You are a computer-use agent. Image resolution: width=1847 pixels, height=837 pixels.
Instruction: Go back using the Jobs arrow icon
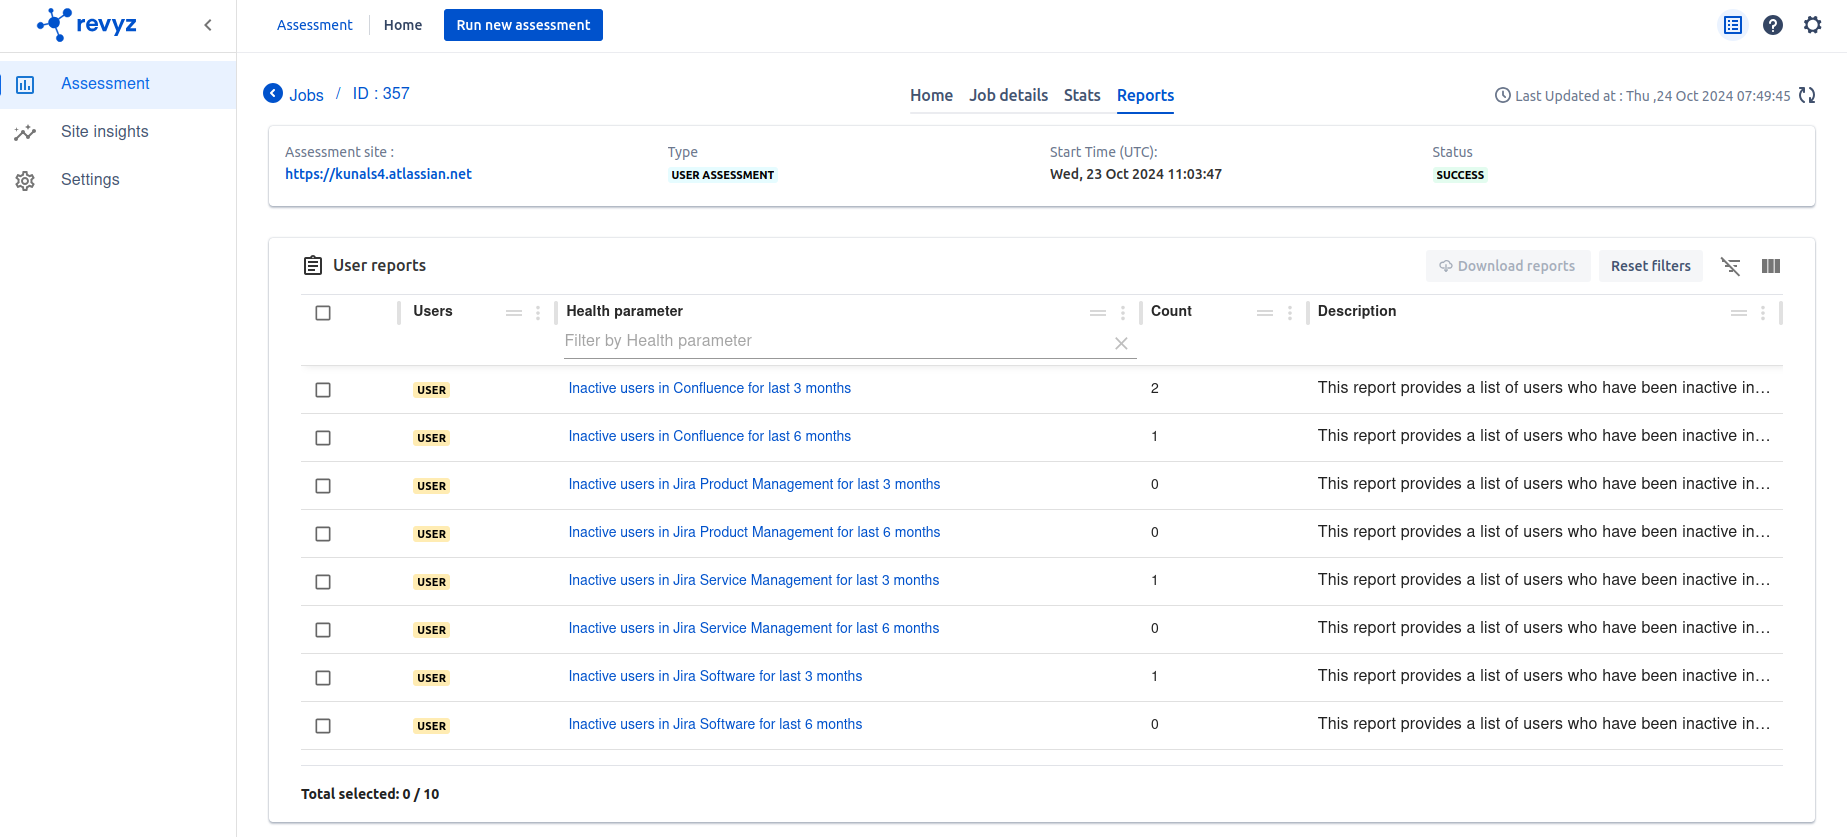coord(273,93)
